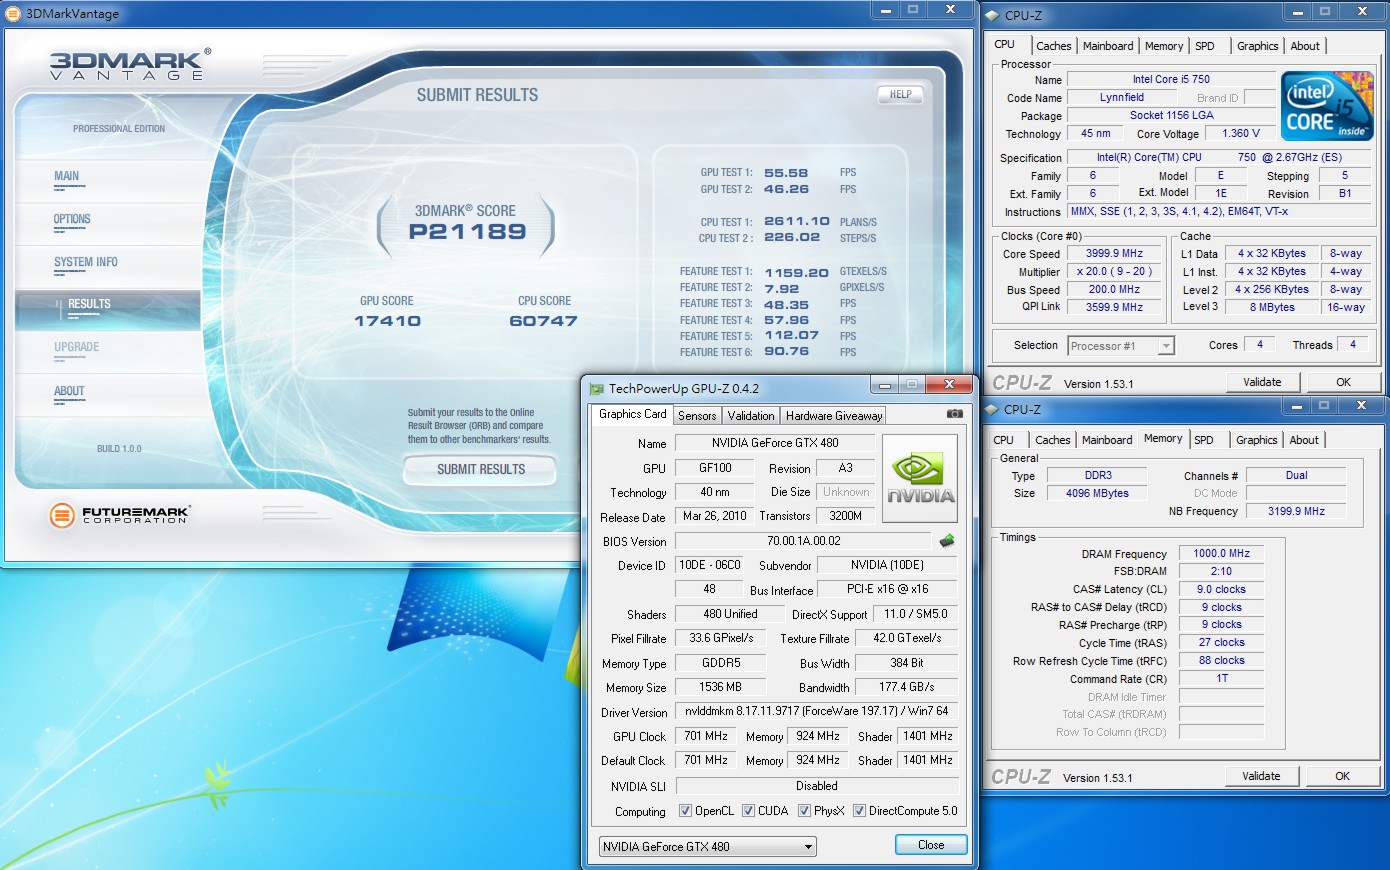Click the Intel Core i5 750 name value
1390x870 pixels.
[x=1171, y=79]
